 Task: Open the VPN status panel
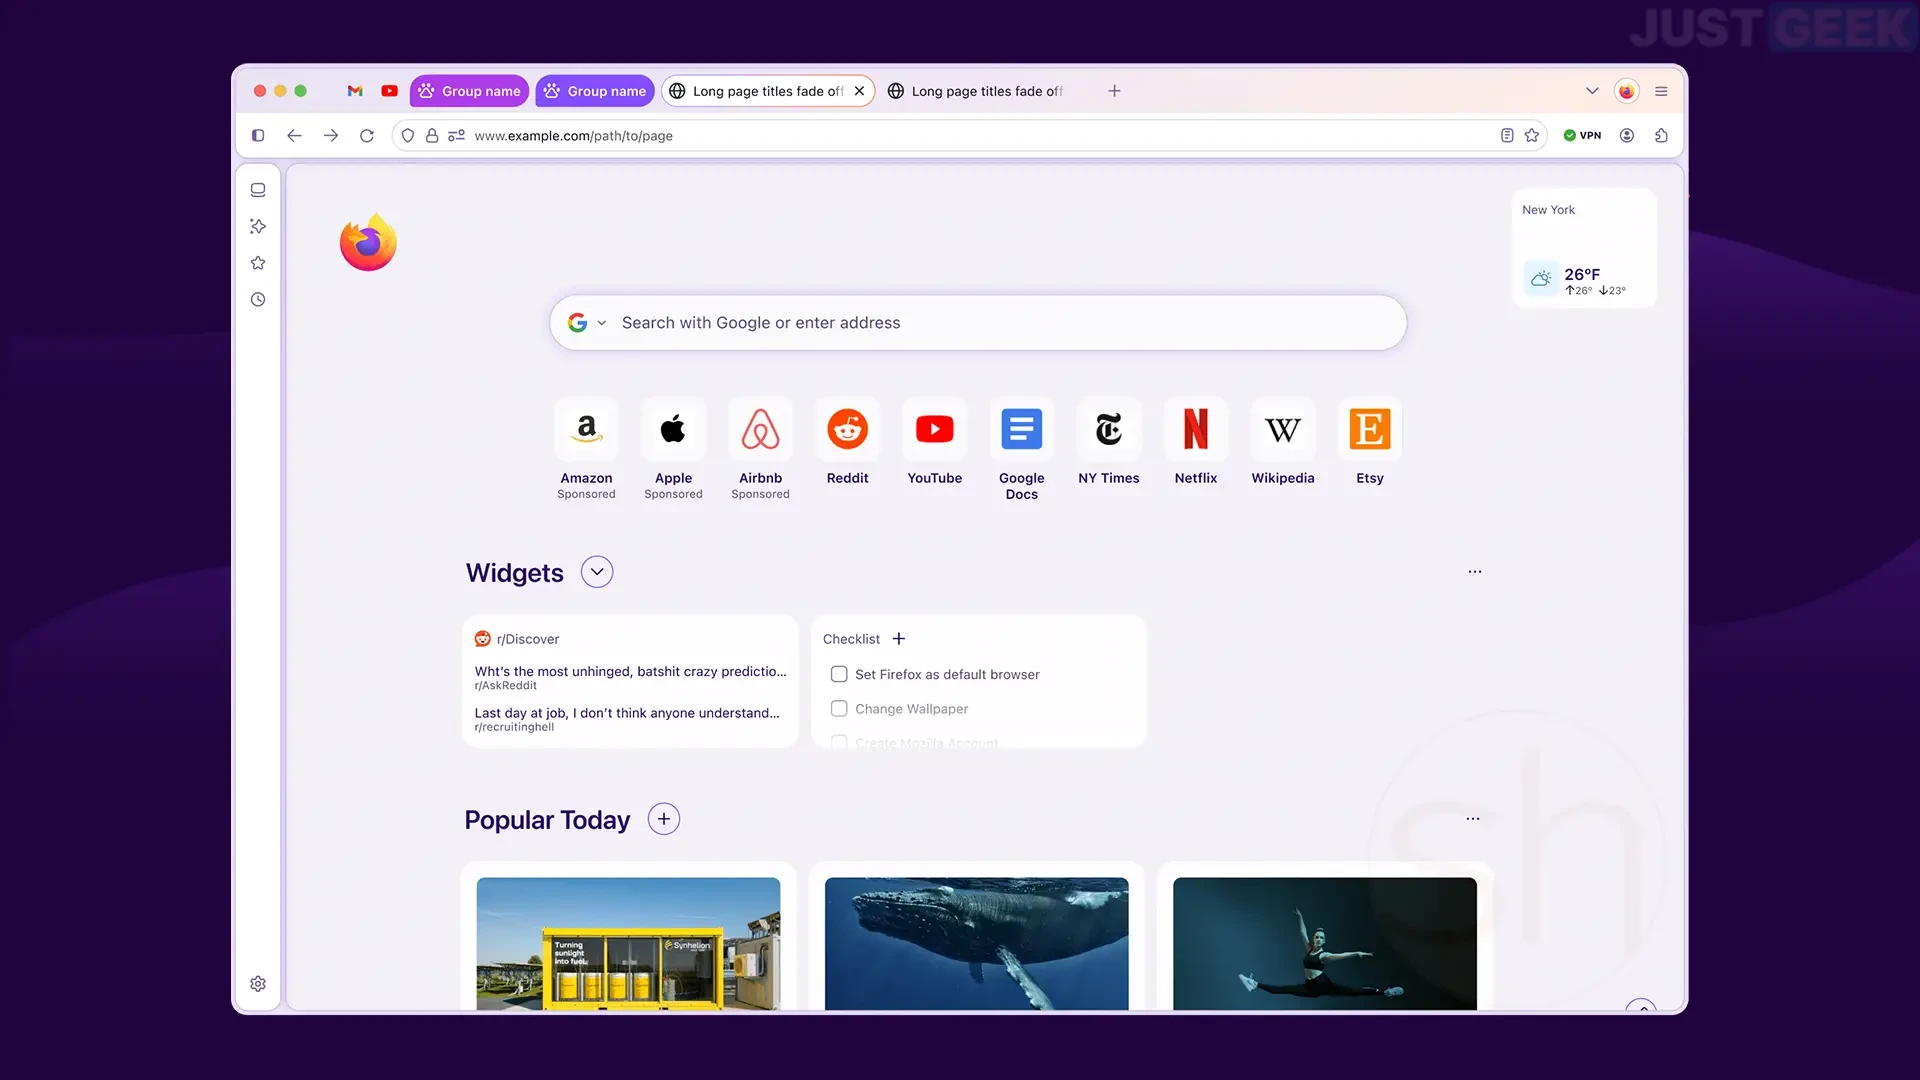tap(1582, 136)
